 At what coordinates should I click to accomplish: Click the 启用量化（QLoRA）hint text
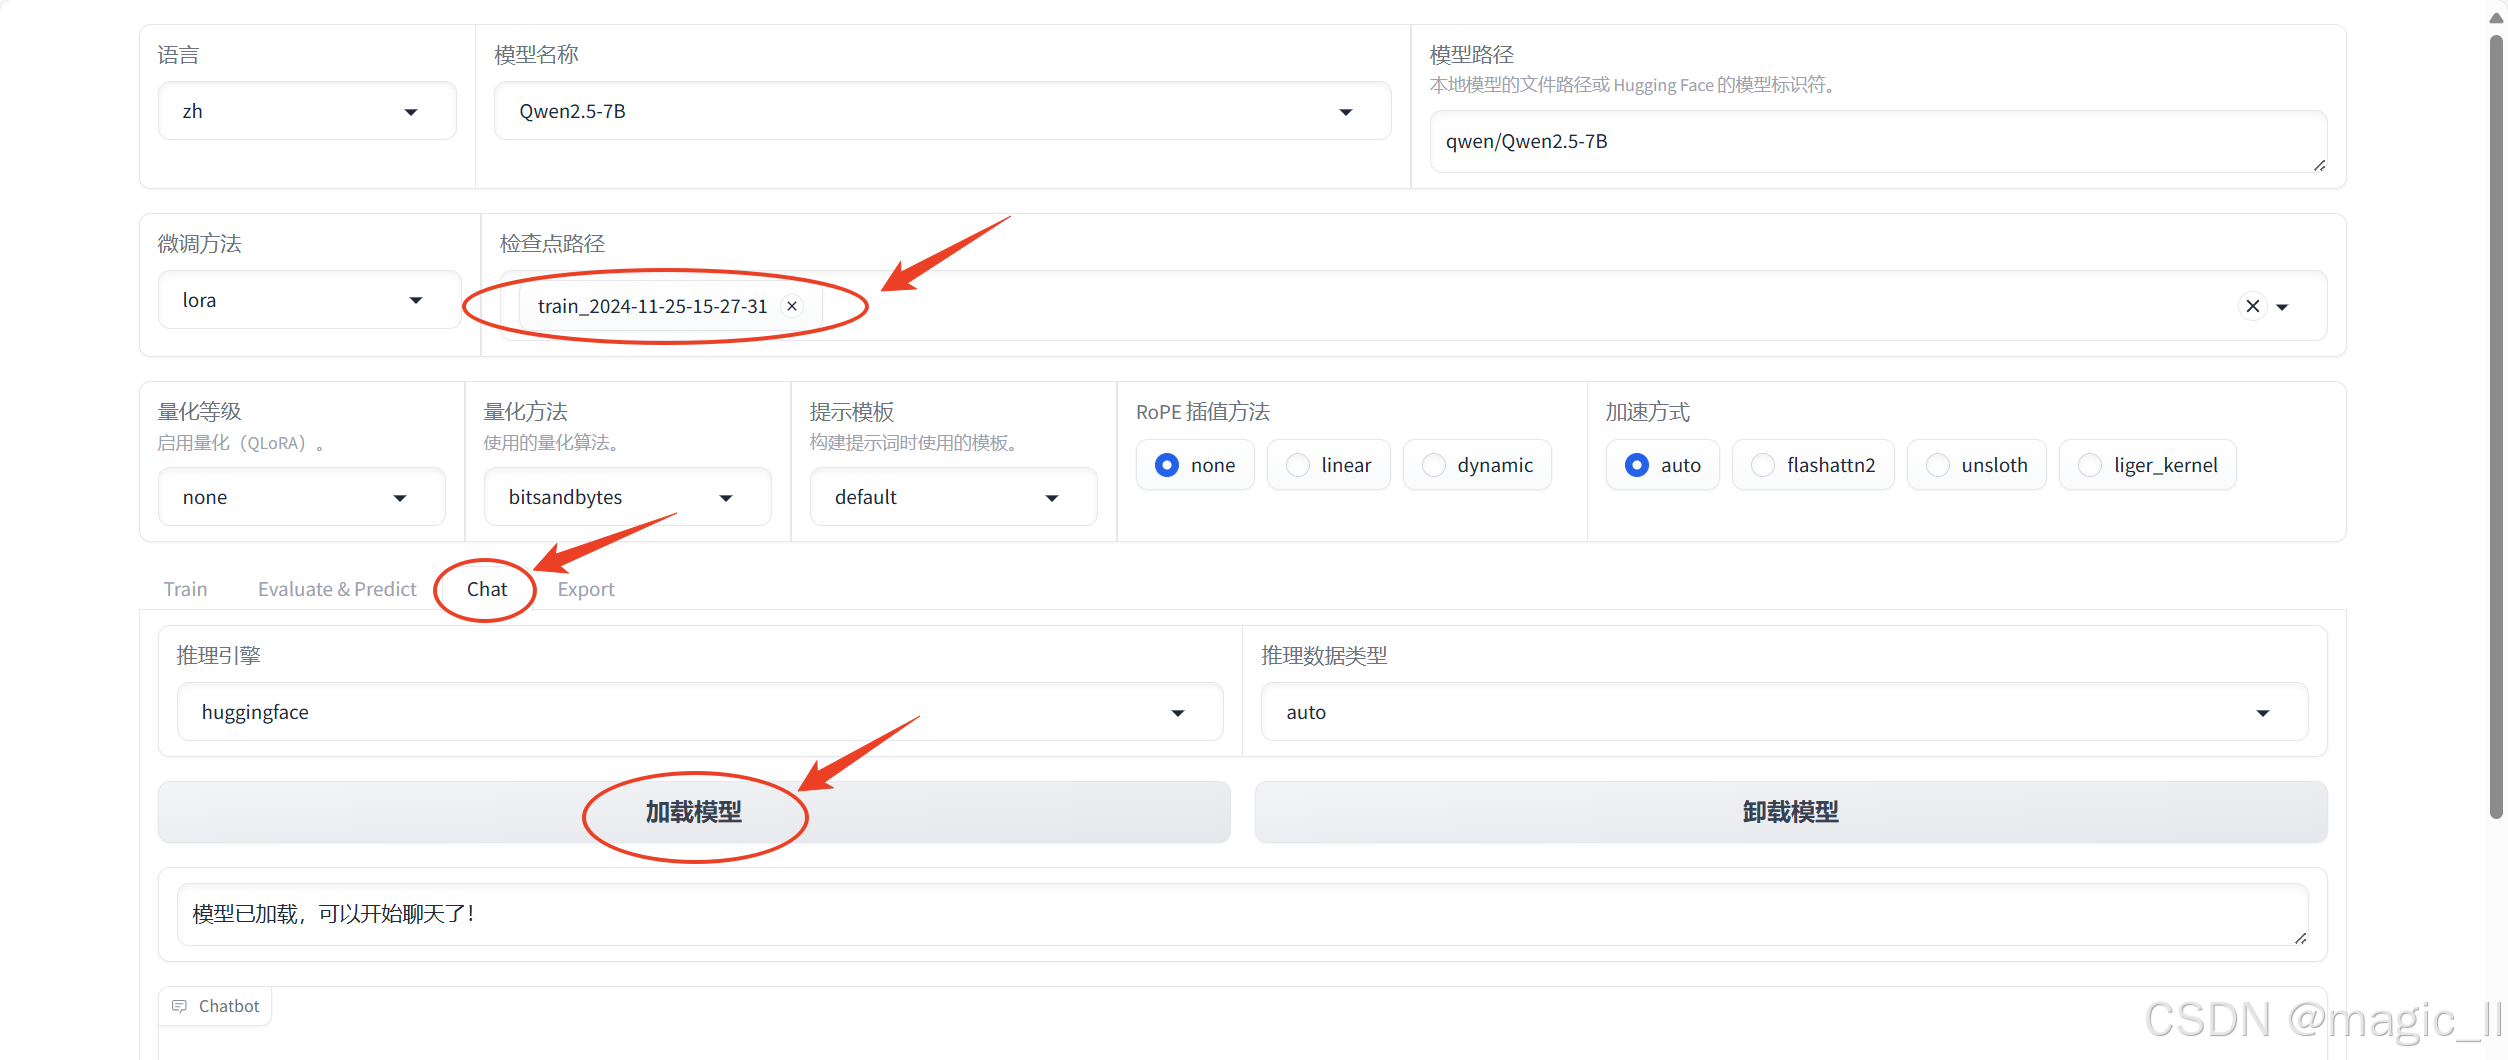pos(241,442)
